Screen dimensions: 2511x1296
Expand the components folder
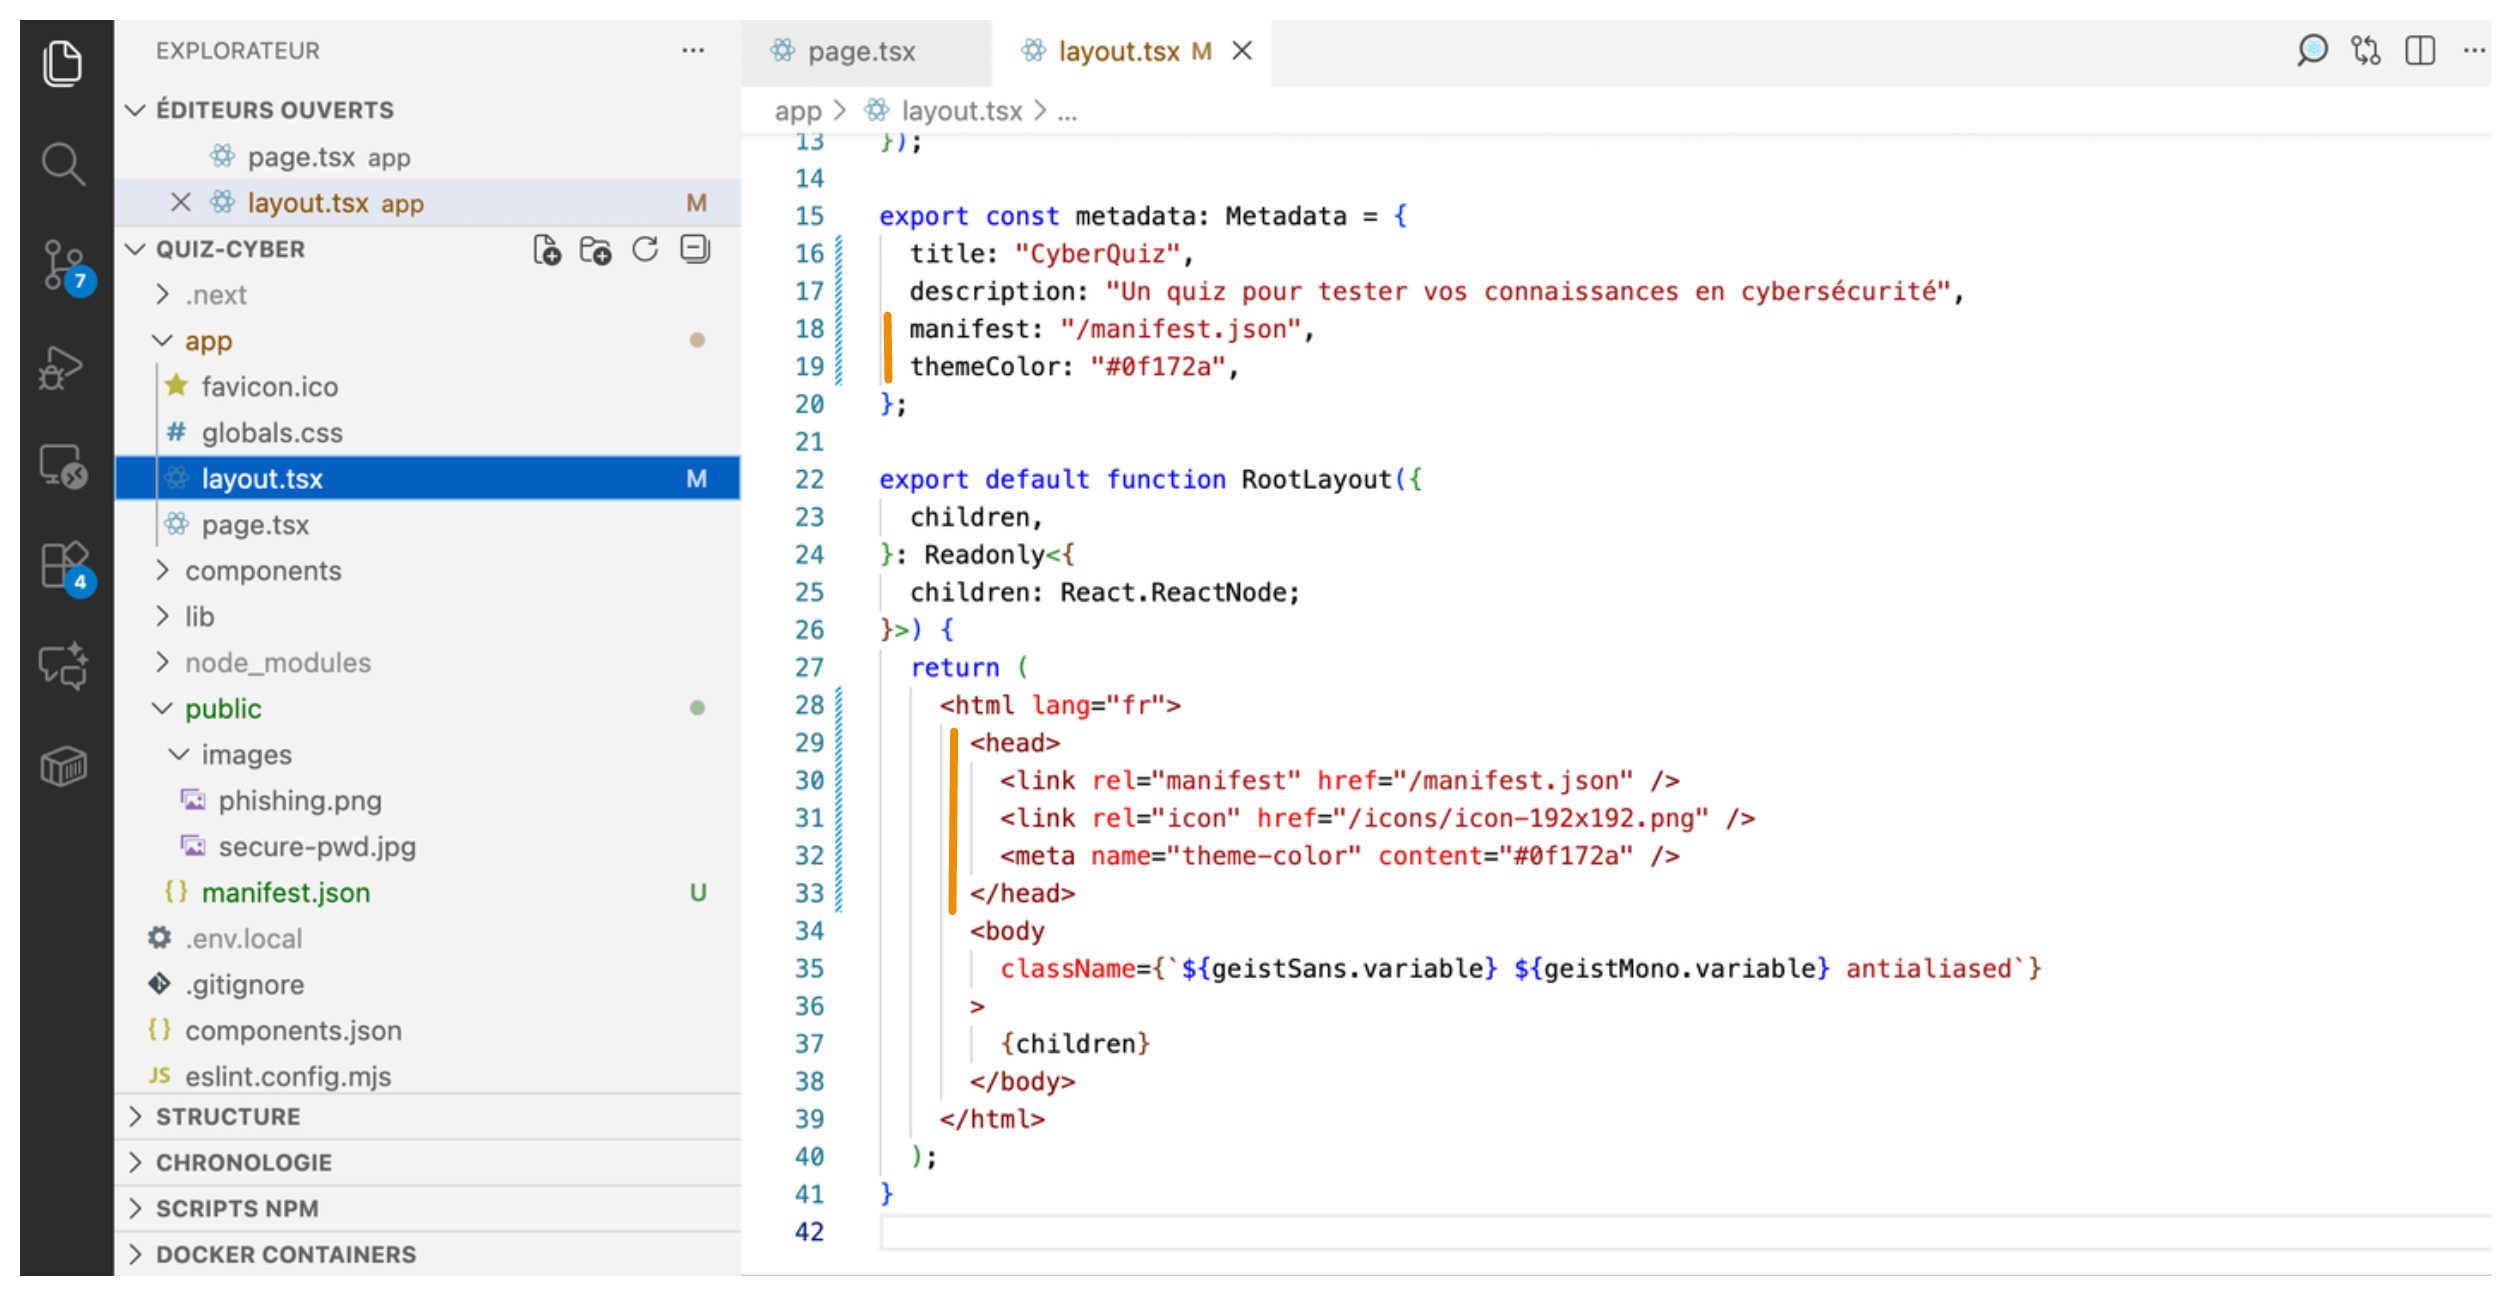pyautogui.click(x=263, y=571)
